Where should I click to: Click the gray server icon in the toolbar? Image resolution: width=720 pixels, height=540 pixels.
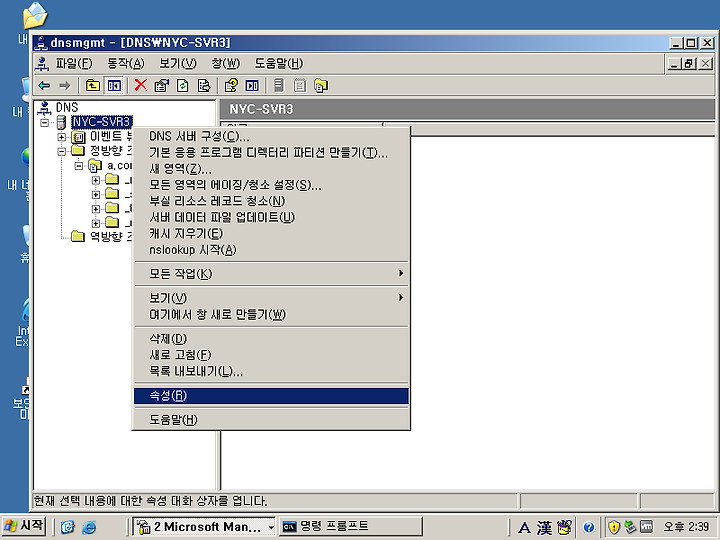click(279, 85)
